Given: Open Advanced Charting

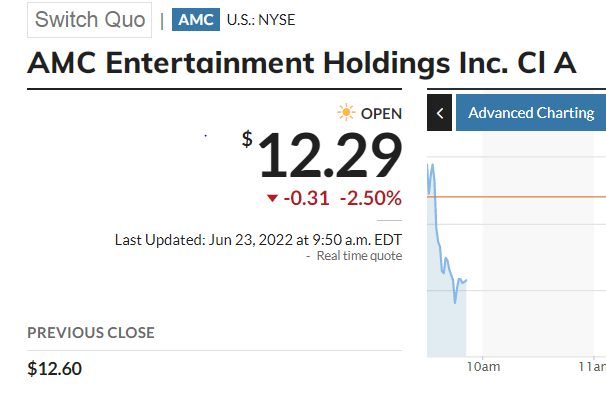Looking at the screenshot, I should point(530,113).
